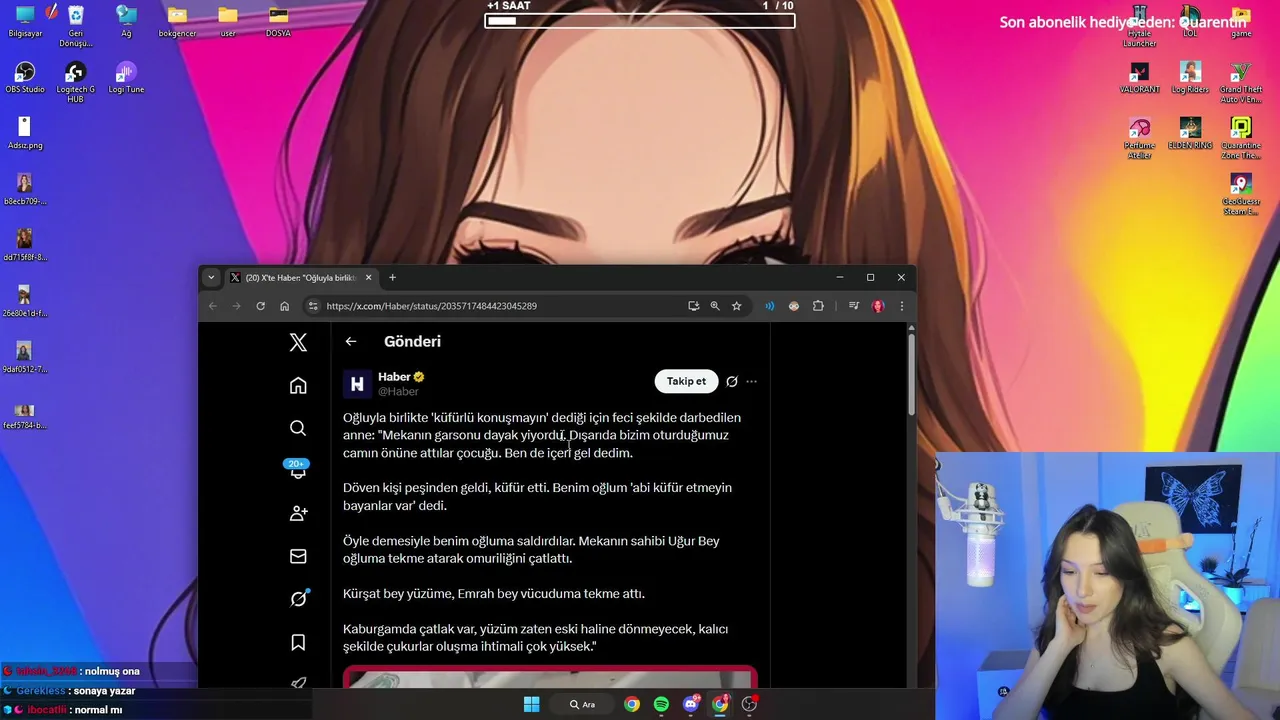Open VALORANT desktop shortcut
This screenshot has width=1280, height=720.
[1139, 78]
